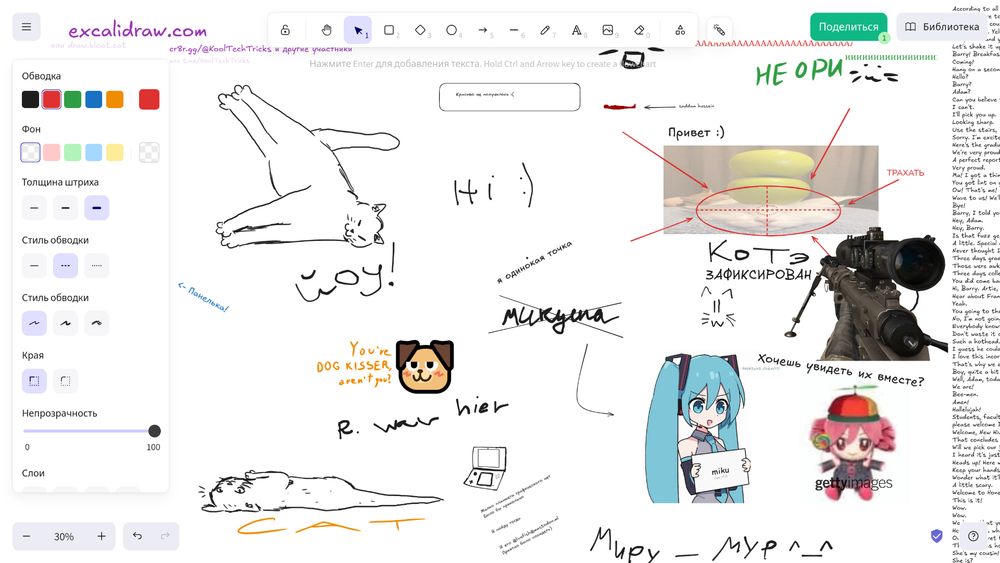Select the Laser pointer tool
Image resolution: width=1000 pixels, height=563 pixels.
pyautogui.click(x=719, y=30)
